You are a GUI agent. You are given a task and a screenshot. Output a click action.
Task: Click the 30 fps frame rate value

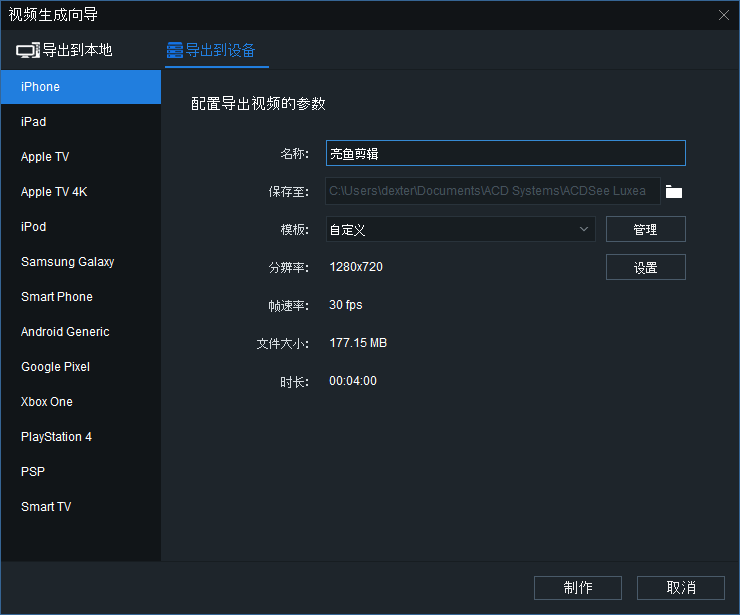click(345, 305)
